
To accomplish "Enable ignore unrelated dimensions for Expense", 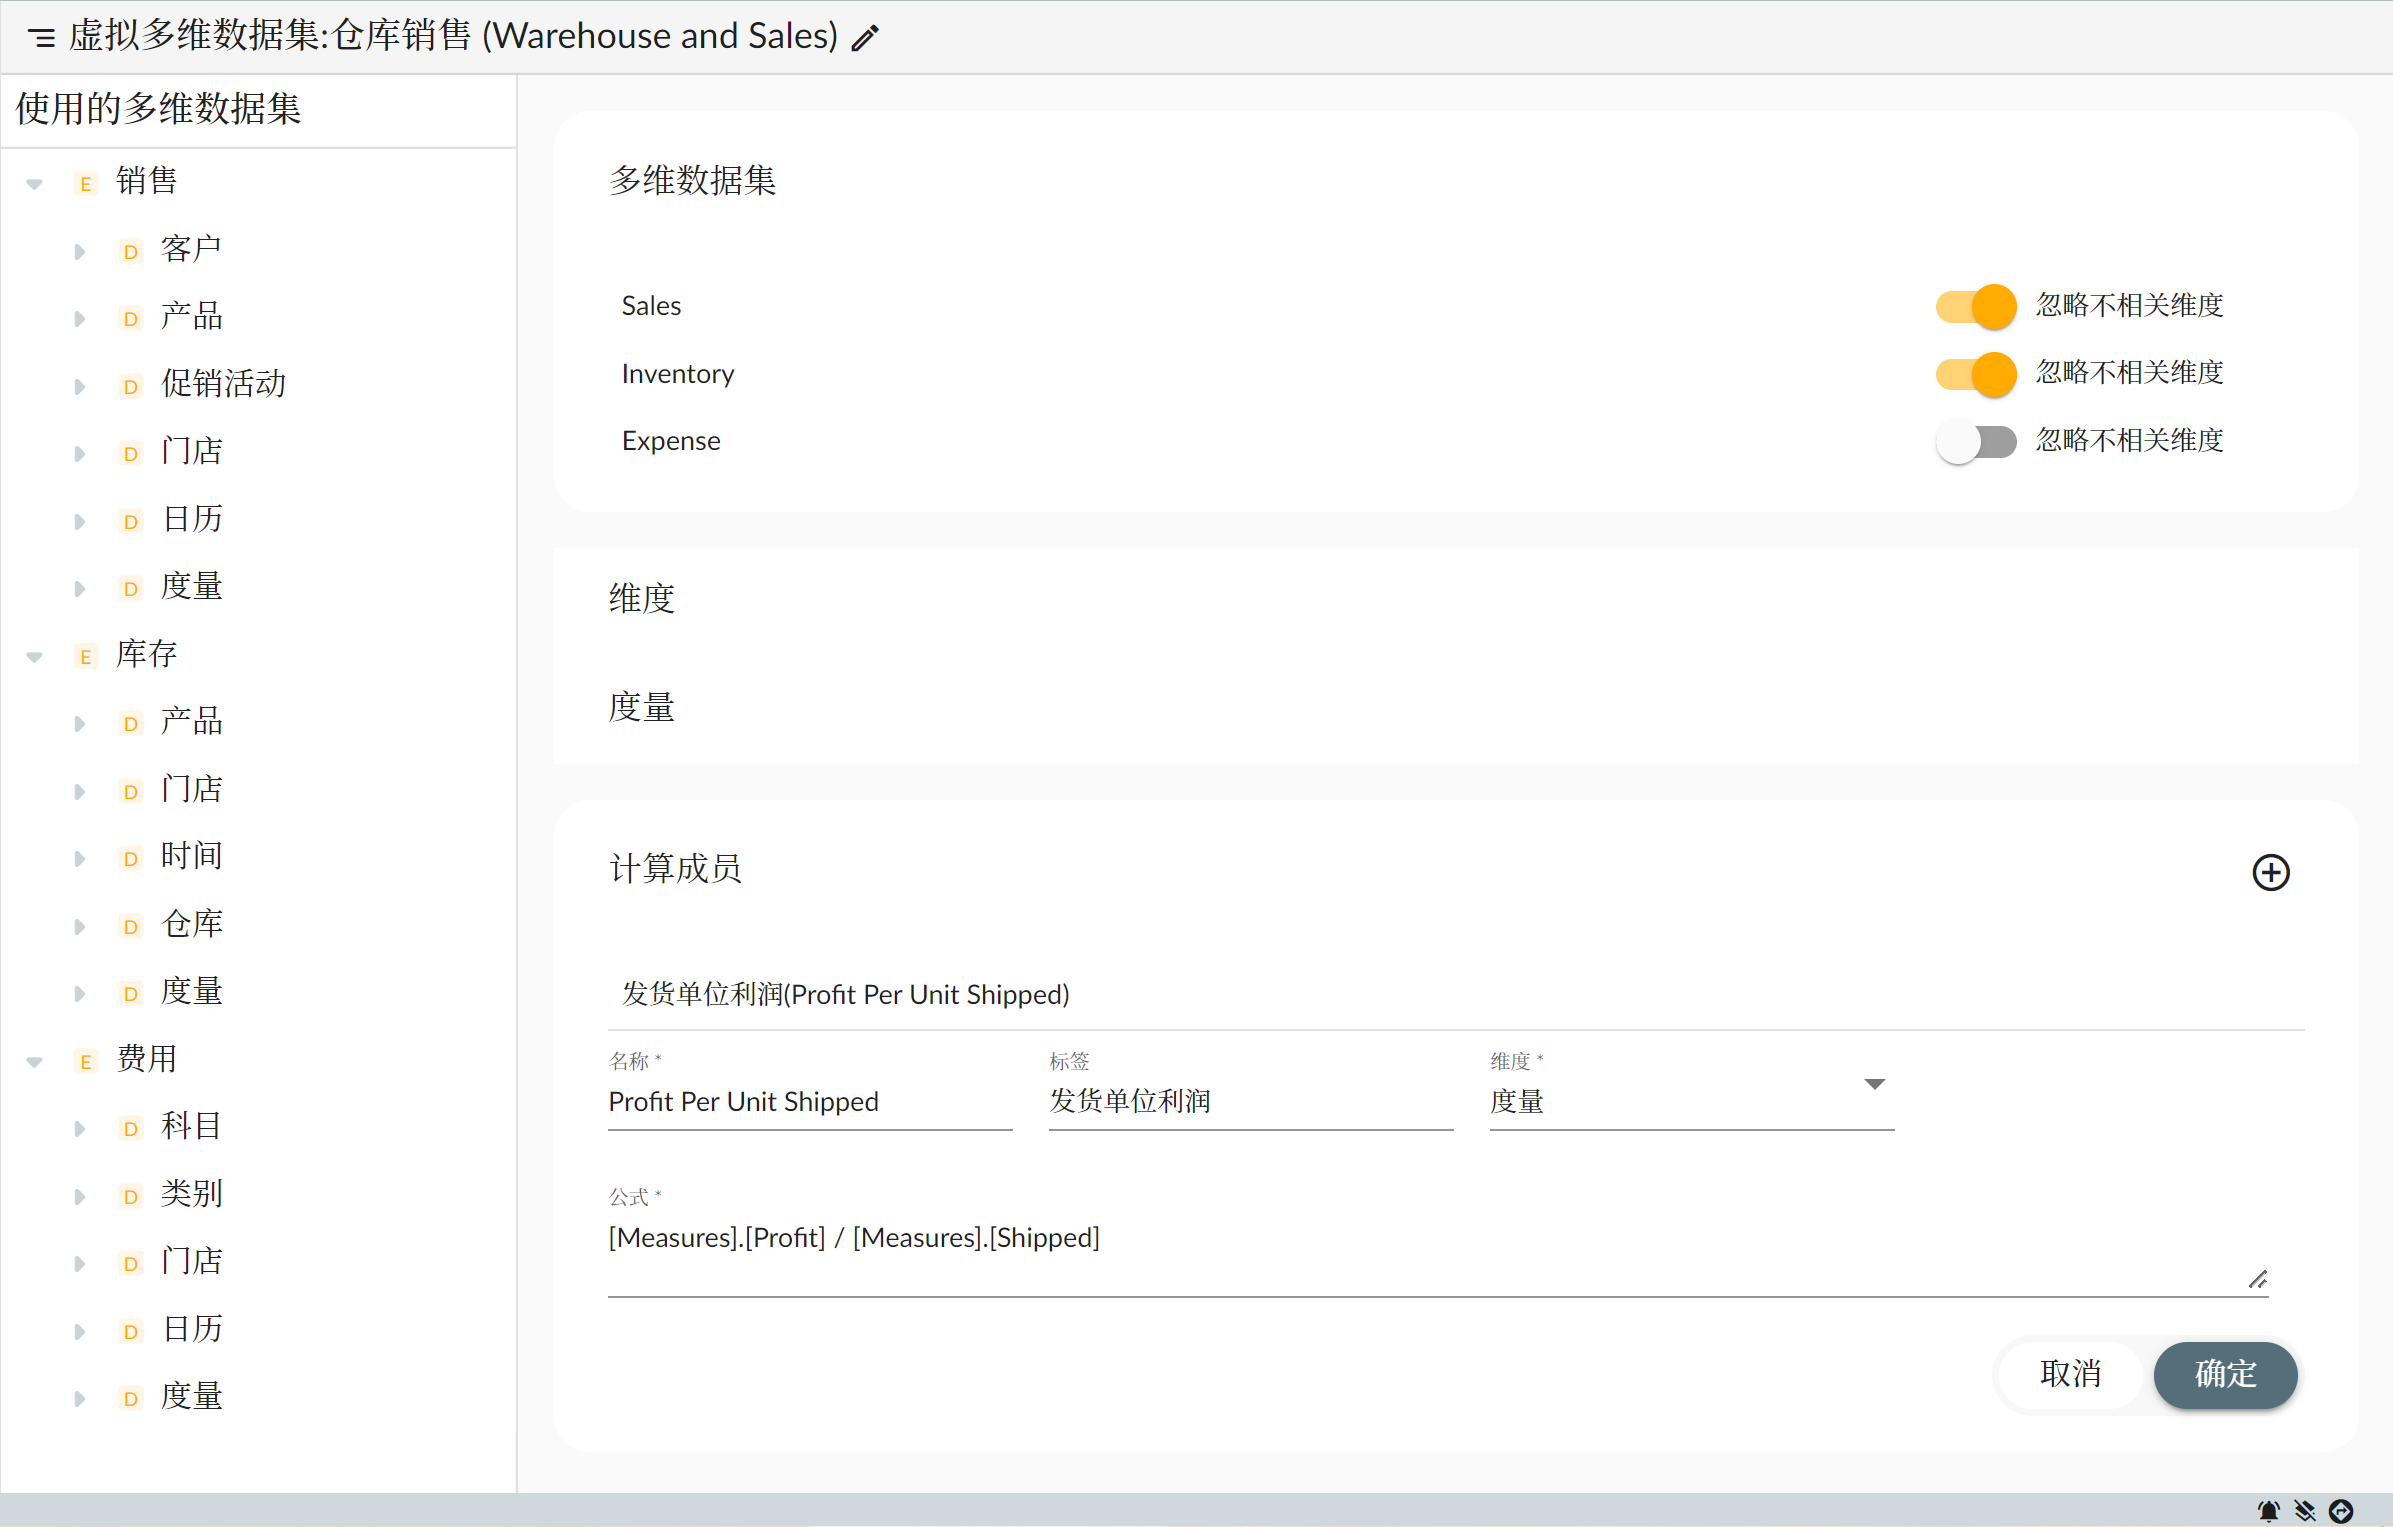I will click(1976, 441).
